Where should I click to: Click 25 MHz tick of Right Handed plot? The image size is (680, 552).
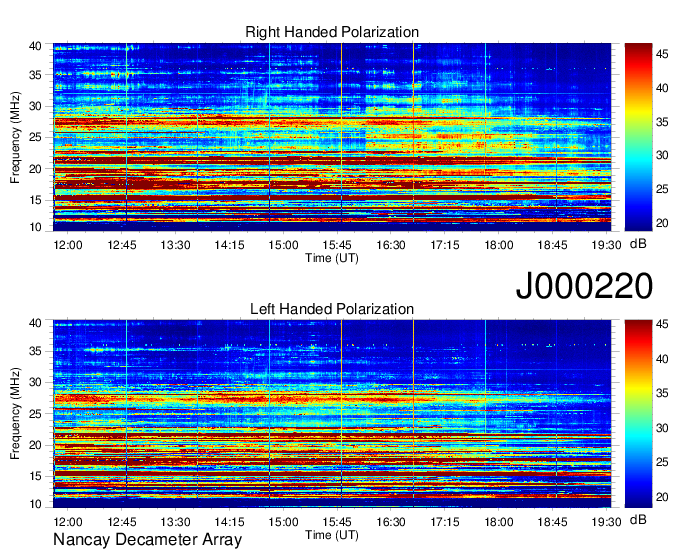(x=35, y=137)
